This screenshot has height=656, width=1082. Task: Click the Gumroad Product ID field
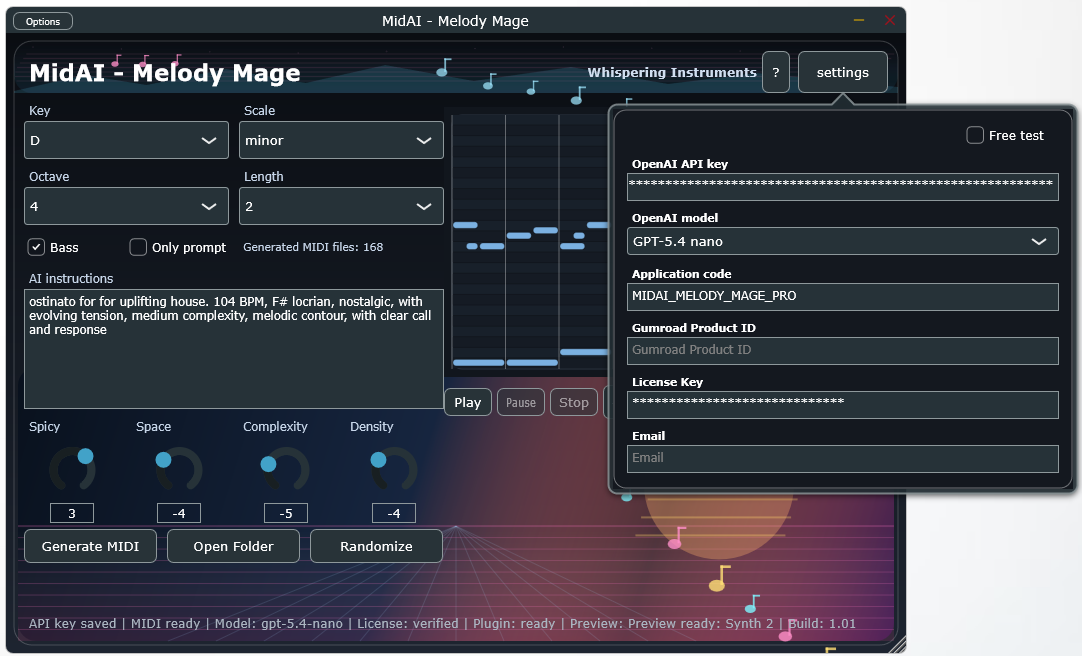(843, 350)
